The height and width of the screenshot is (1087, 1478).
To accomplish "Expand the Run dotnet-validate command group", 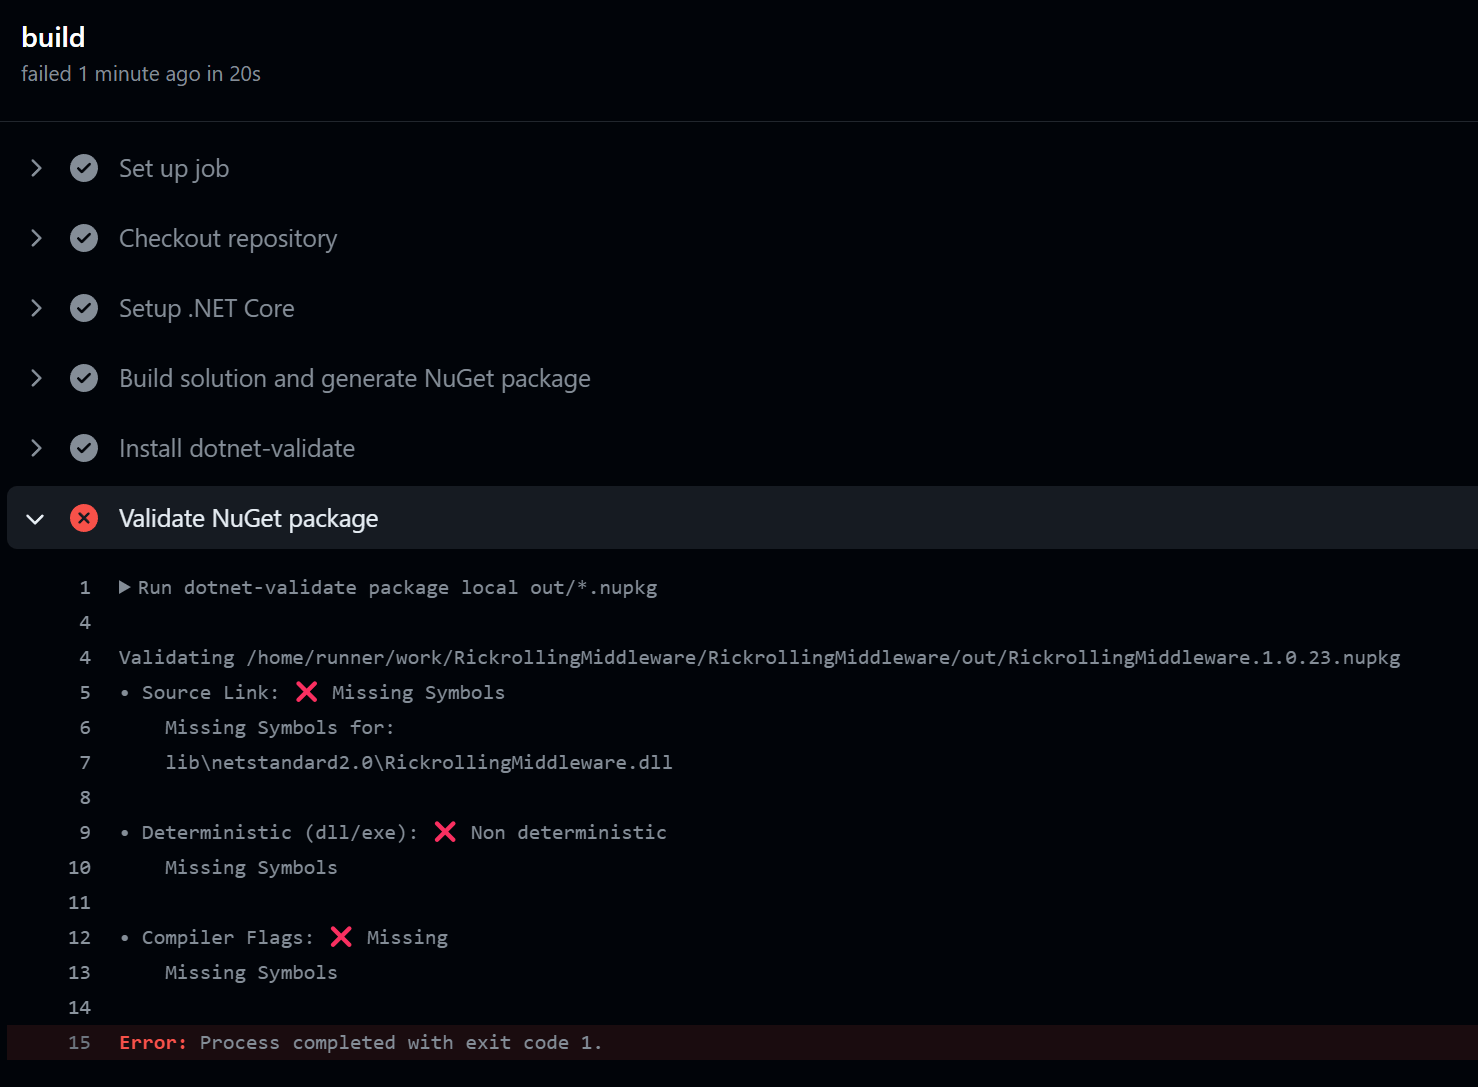I will click(124, 587).
